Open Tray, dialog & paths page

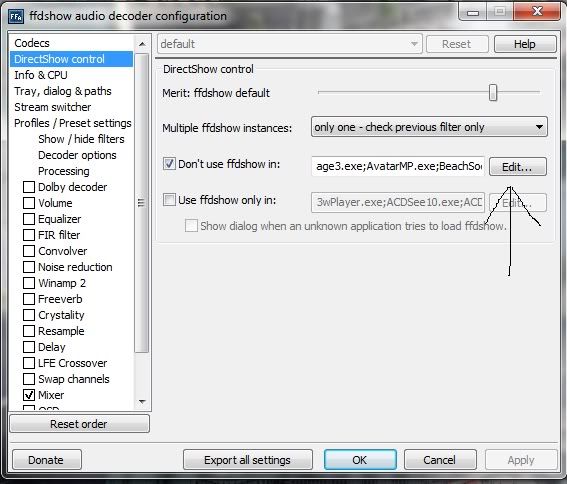63,91
